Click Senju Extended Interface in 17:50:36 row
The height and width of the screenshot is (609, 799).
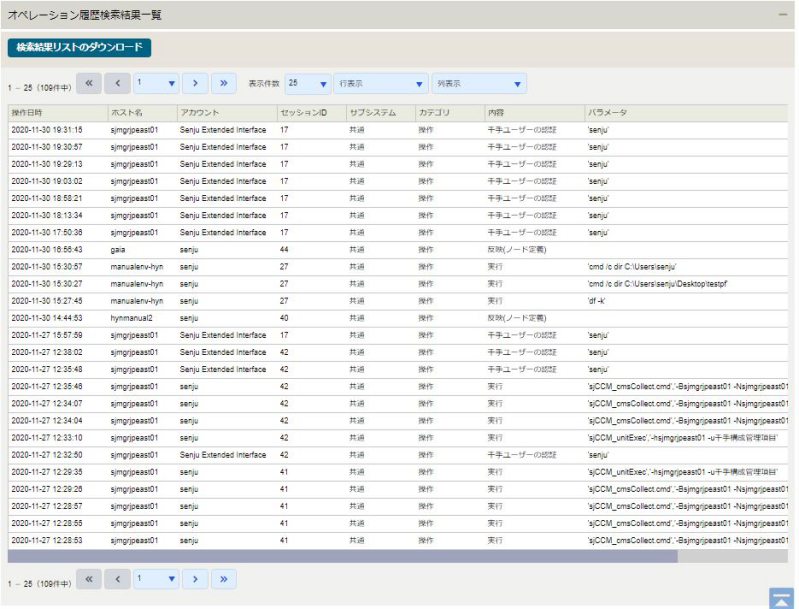[223, 232]
